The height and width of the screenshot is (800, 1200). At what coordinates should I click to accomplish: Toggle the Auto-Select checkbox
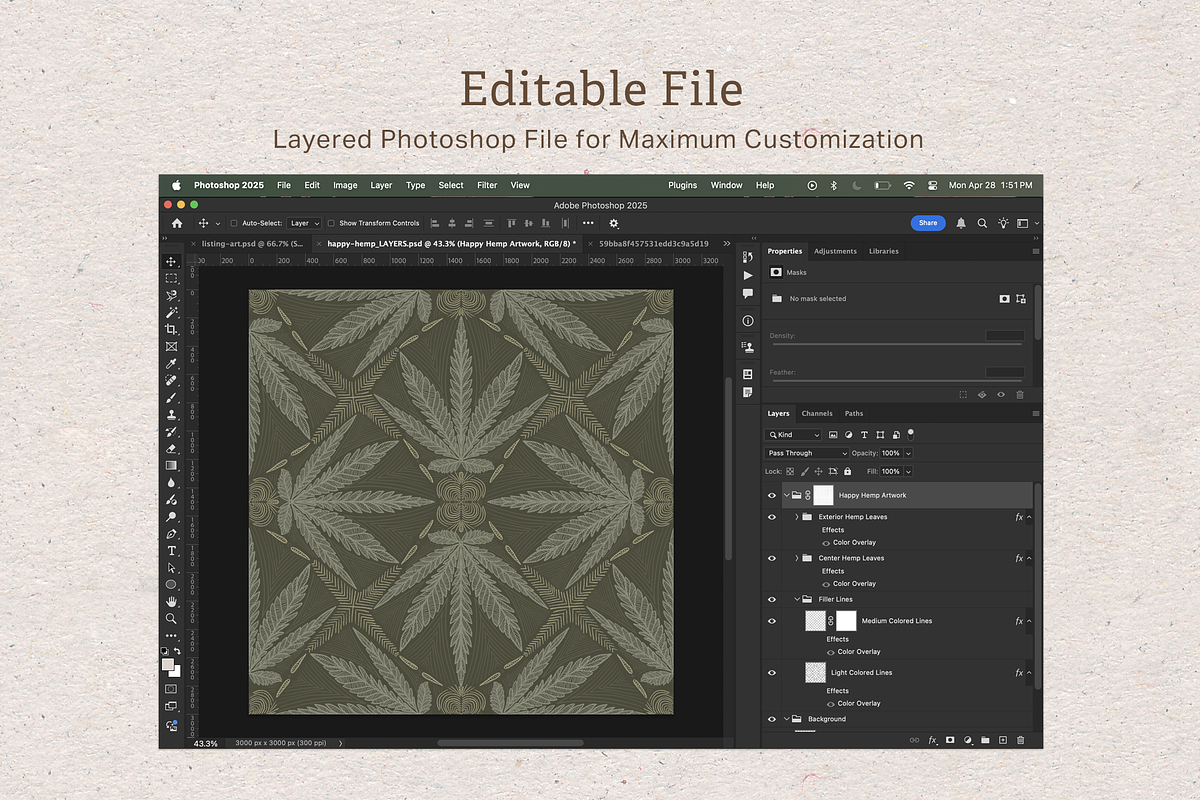click(234, 223)
